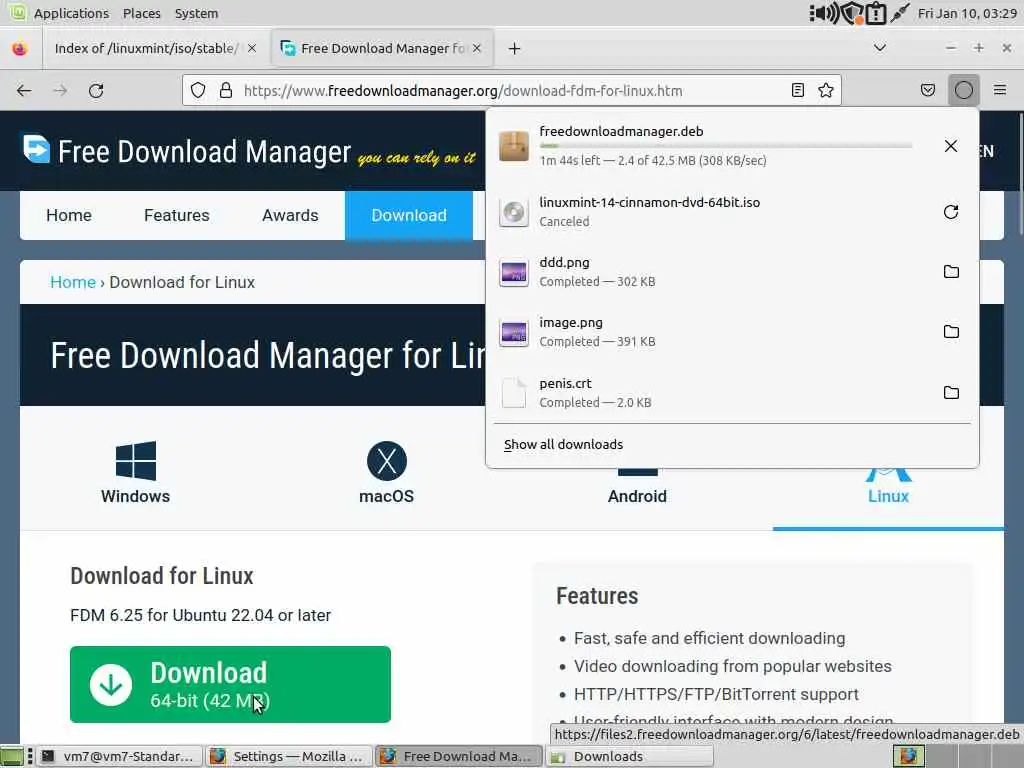
Task: Toggle reader view icon
Action: pyautogui.click(x=797, y=90)
